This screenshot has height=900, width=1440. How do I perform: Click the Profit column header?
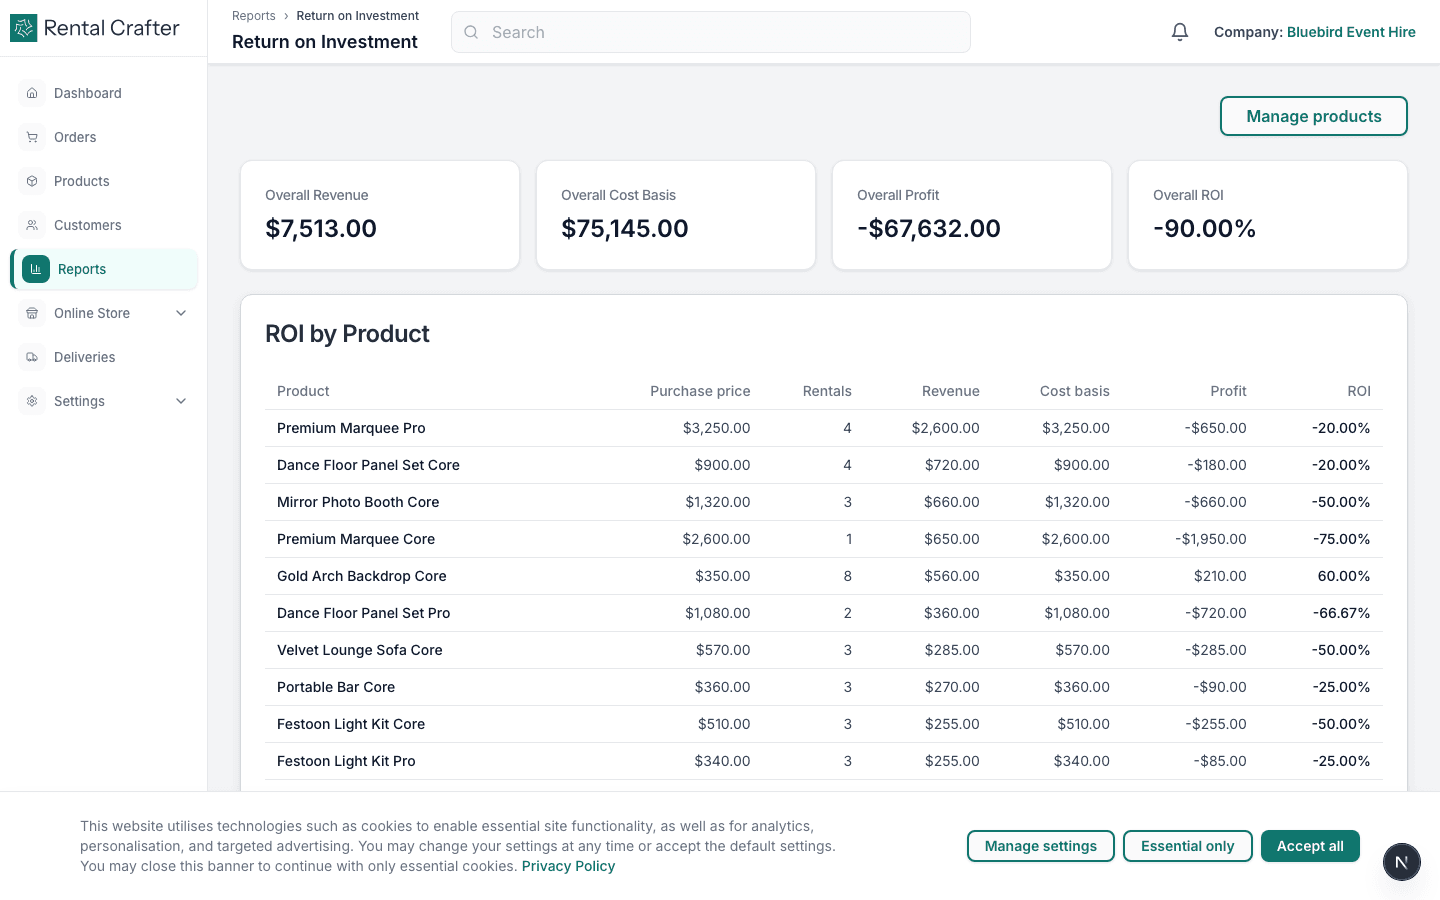[1228, 391]
